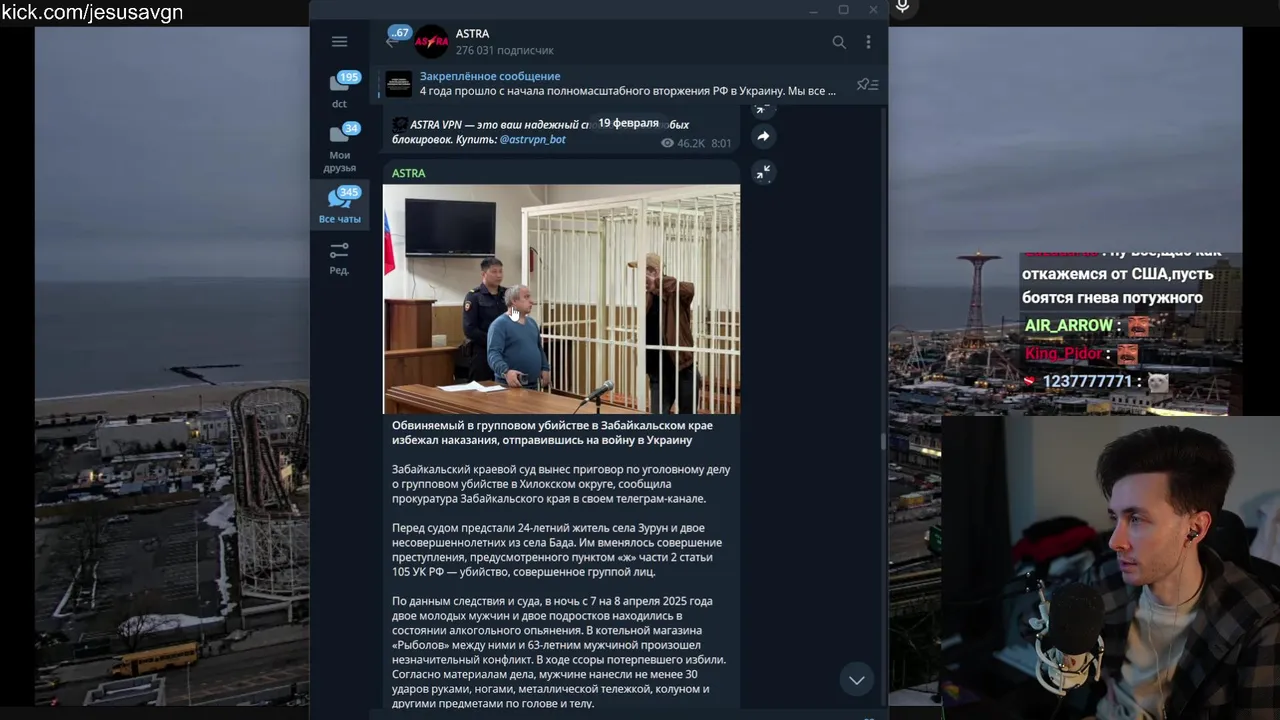Screen dimensions: 1280x720
Task: Share the ASTRA VPN post with forward arrow
Action: coord(763,136)
